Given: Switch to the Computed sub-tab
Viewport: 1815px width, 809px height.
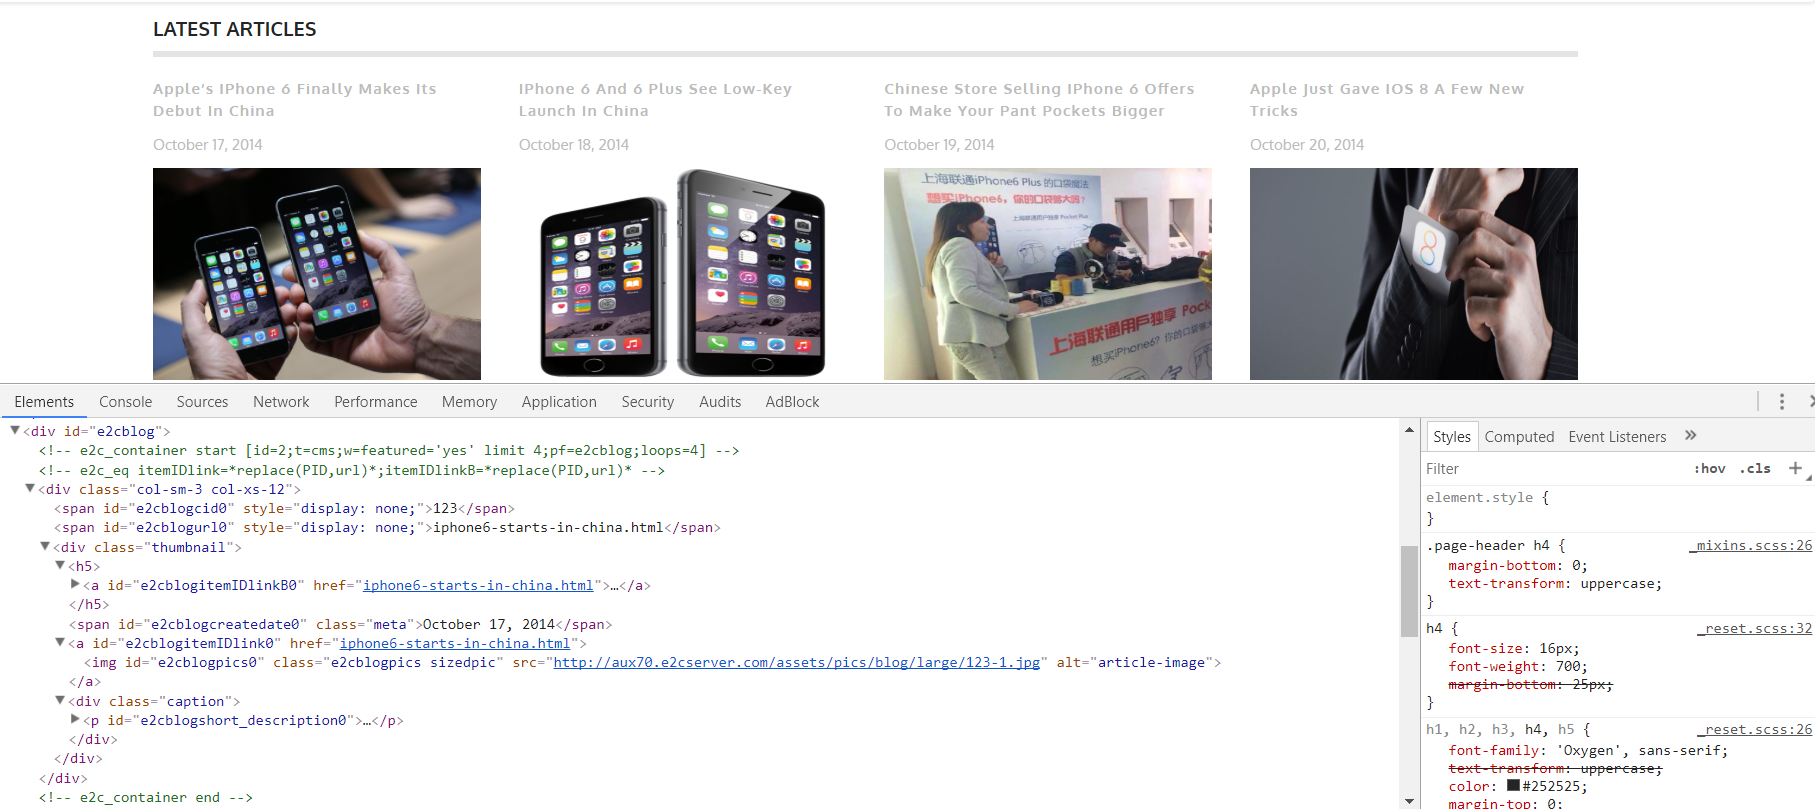Looking at the screenshot, I should pos(1519,436).
